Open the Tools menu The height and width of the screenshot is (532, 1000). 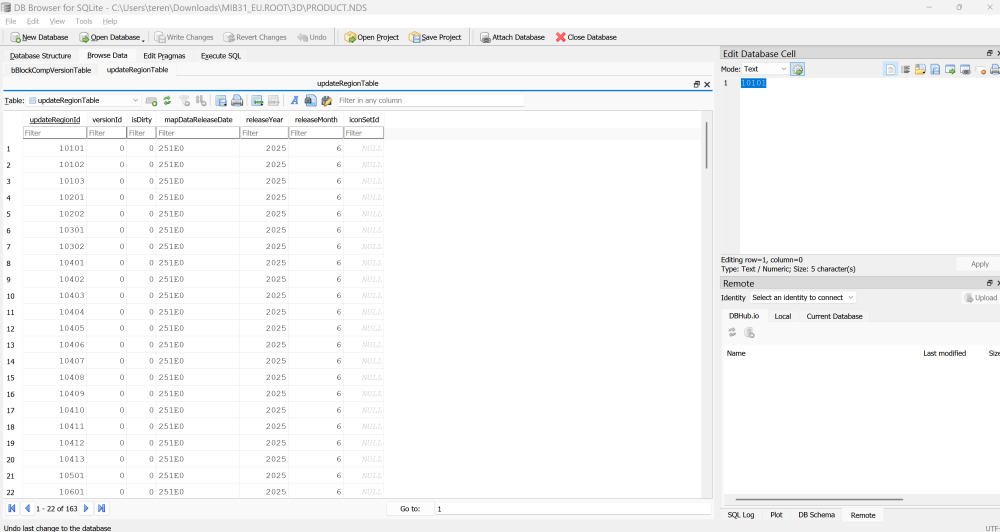84,21
